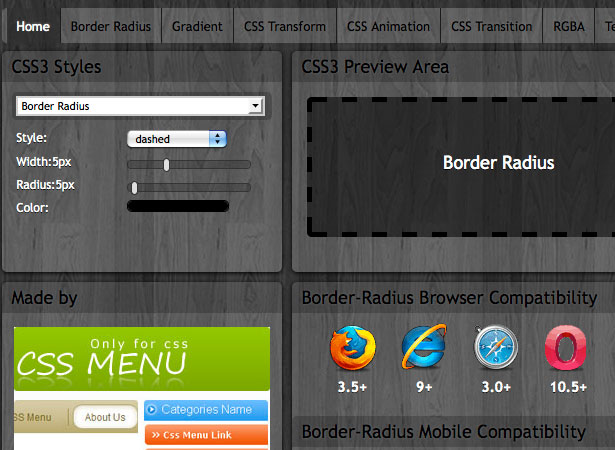Open the RGBA tab
This screenshot has height=450, width=615.
569,26
